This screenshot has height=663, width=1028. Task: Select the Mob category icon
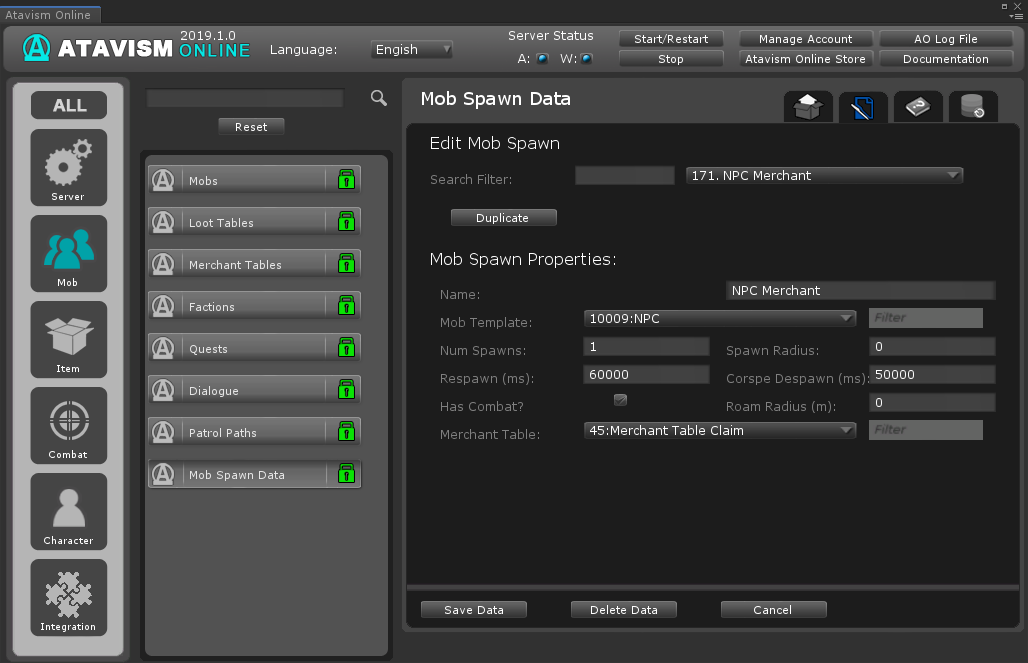(x=68, y=253)
